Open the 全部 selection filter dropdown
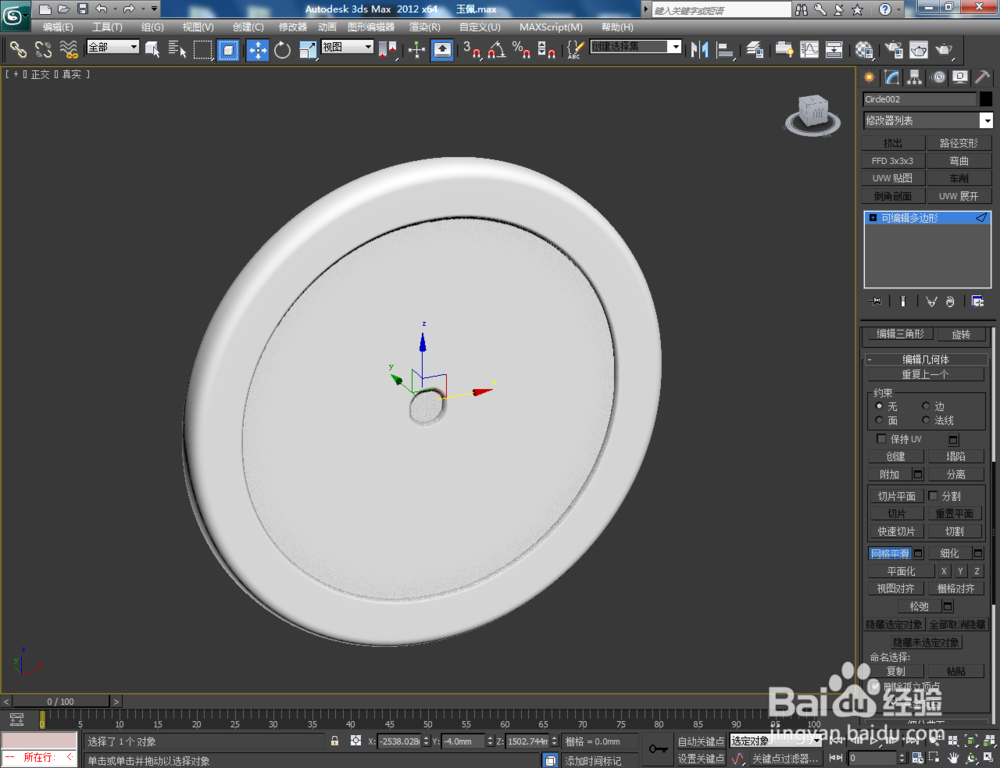The height and width of the screenshot is (768, 1000). (113, 47)
